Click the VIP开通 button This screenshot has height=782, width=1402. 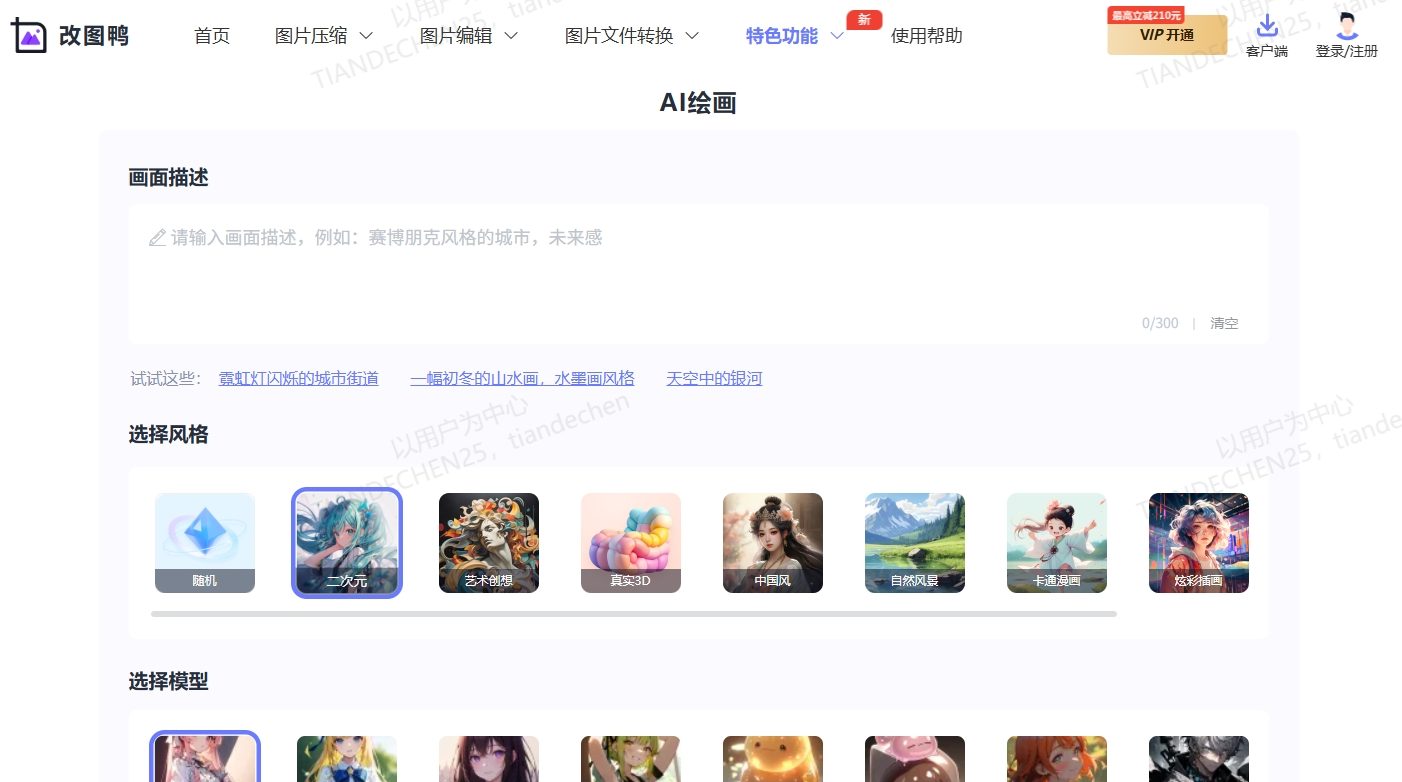(x=1166, y=37)
